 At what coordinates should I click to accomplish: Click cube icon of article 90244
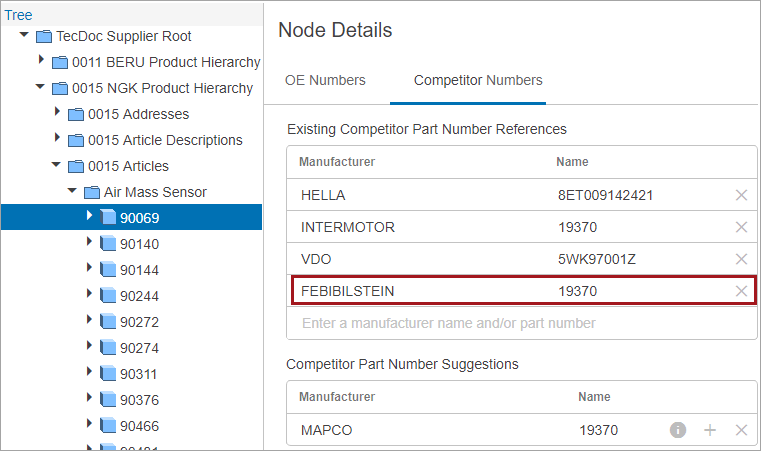108,295
